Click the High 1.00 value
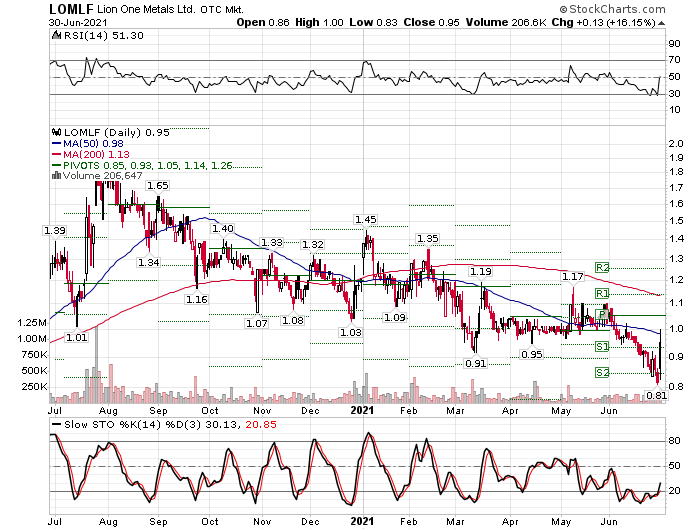 click(x=319, y=22)
